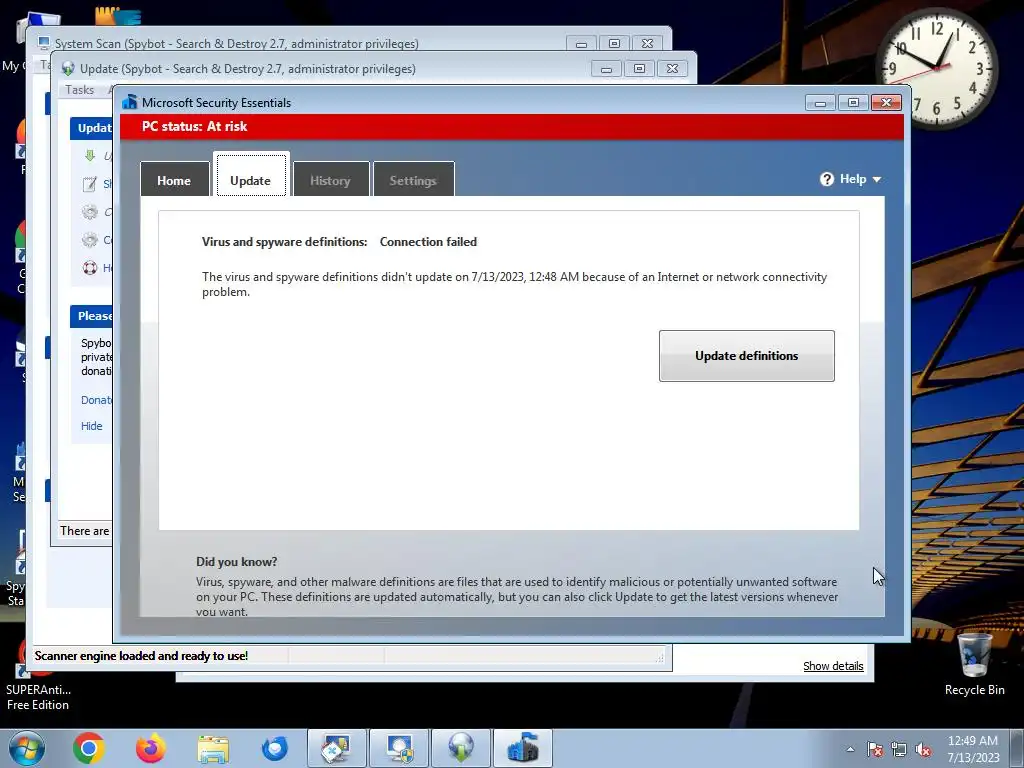Launch Google Chrome from the taskbar

(89, 748)
